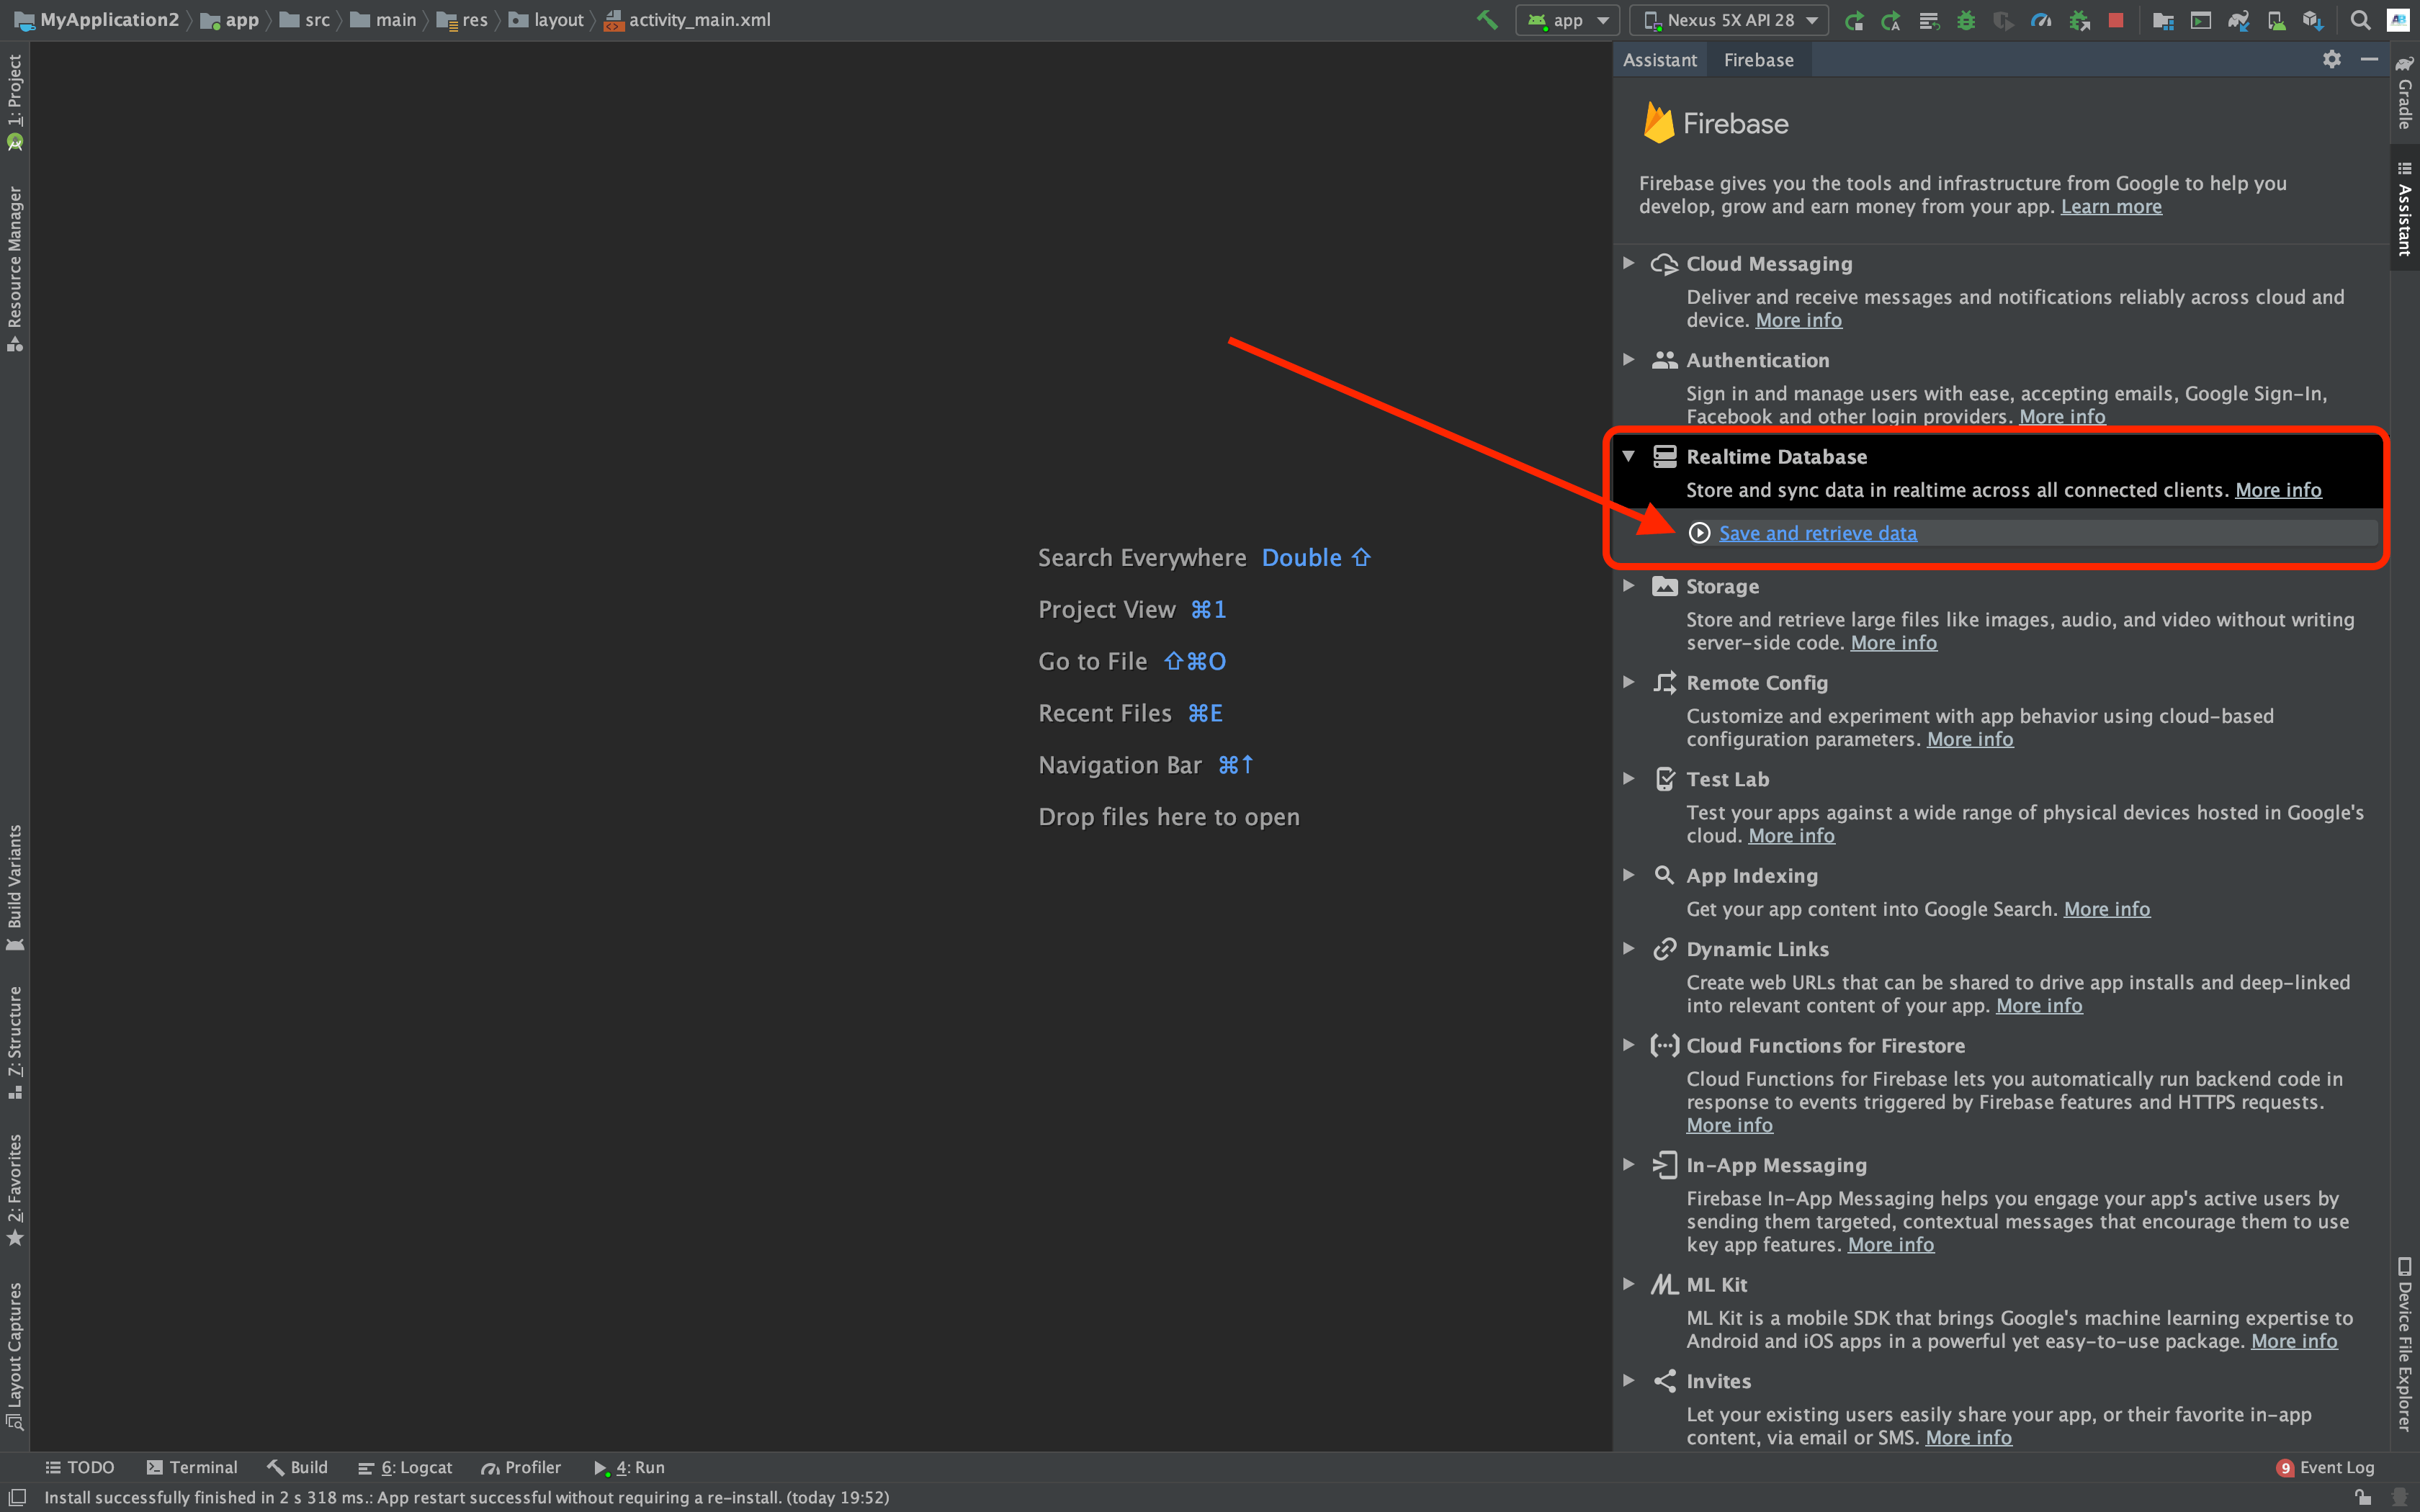
Task: Open Assistant panel settings gear
Action: click(2332, 59)
